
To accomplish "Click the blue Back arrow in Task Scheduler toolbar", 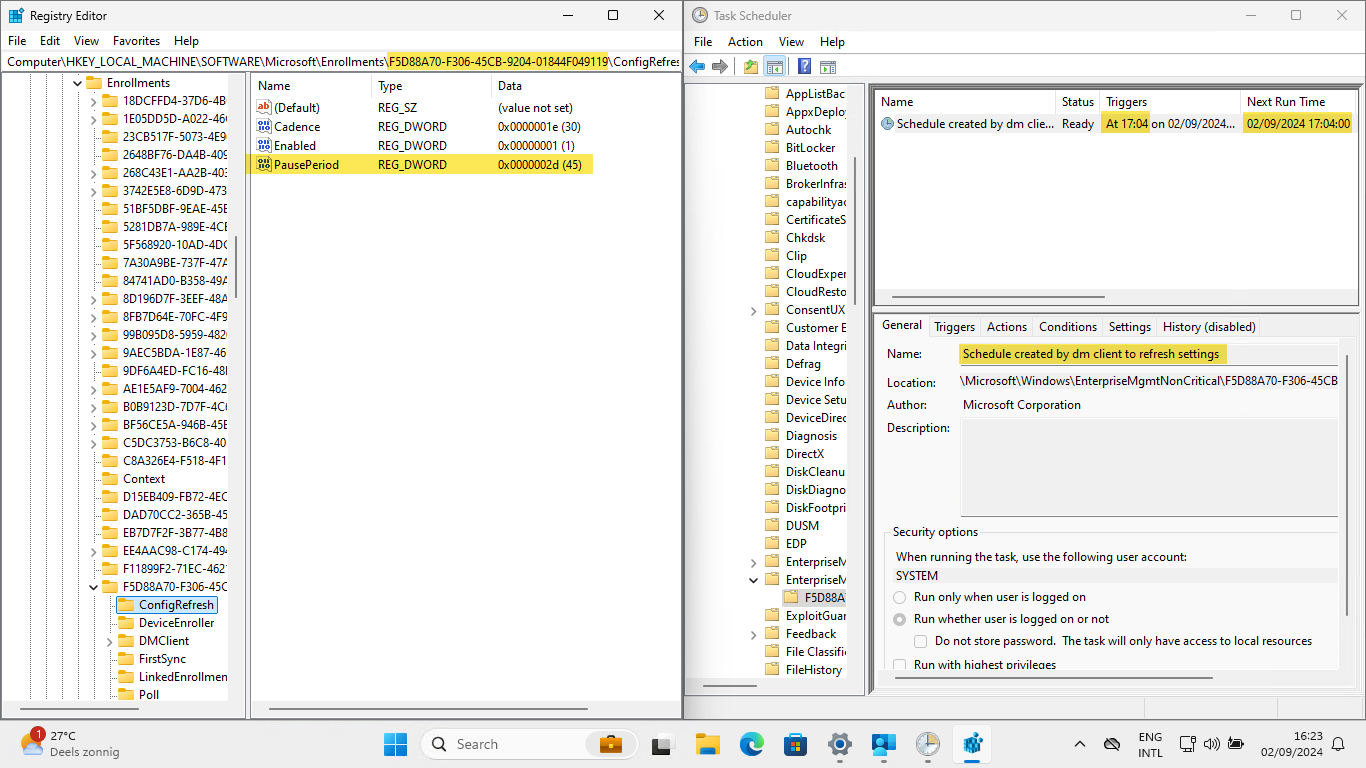I will [697, 67].
